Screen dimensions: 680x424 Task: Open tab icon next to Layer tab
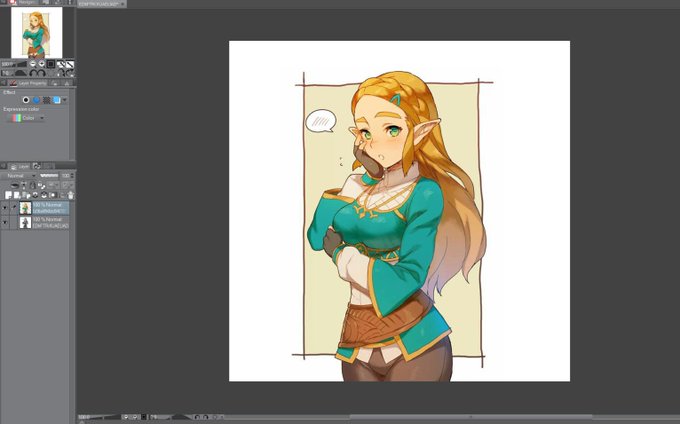(36, 166)
